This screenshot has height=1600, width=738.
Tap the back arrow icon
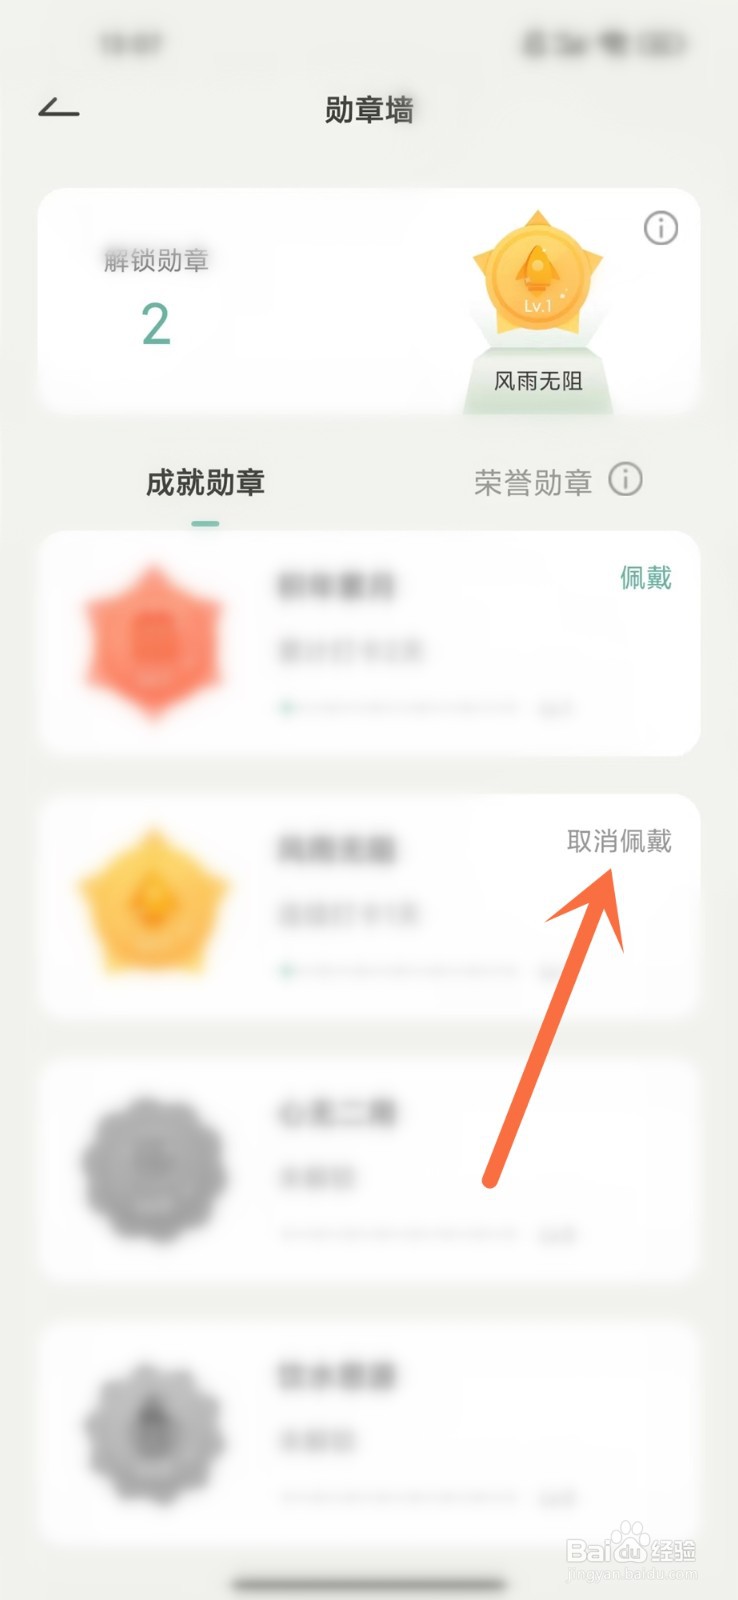click(x=58, y=108)
